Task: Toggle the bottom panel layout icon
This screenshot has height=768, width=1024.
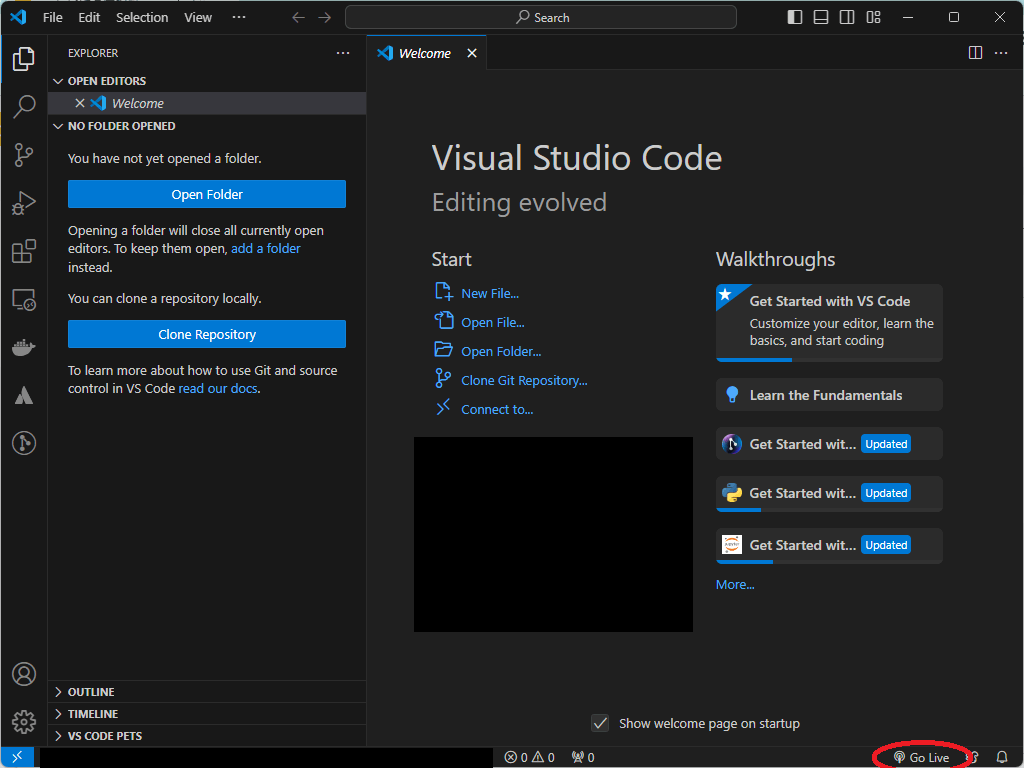Action: [x=821, y=18]
